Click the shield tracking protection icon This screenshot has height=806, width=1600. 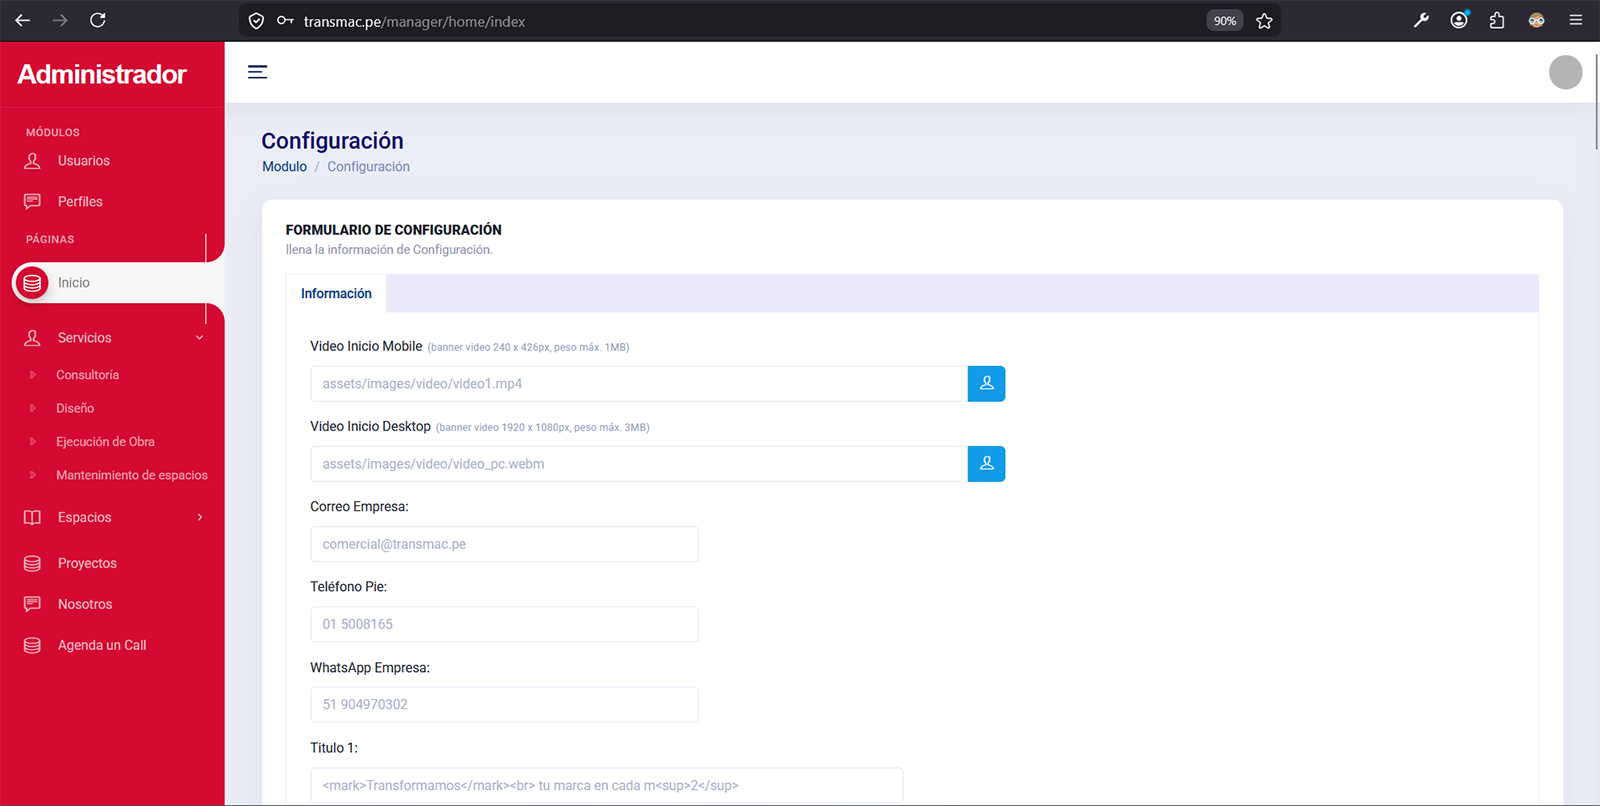(256, 21)
